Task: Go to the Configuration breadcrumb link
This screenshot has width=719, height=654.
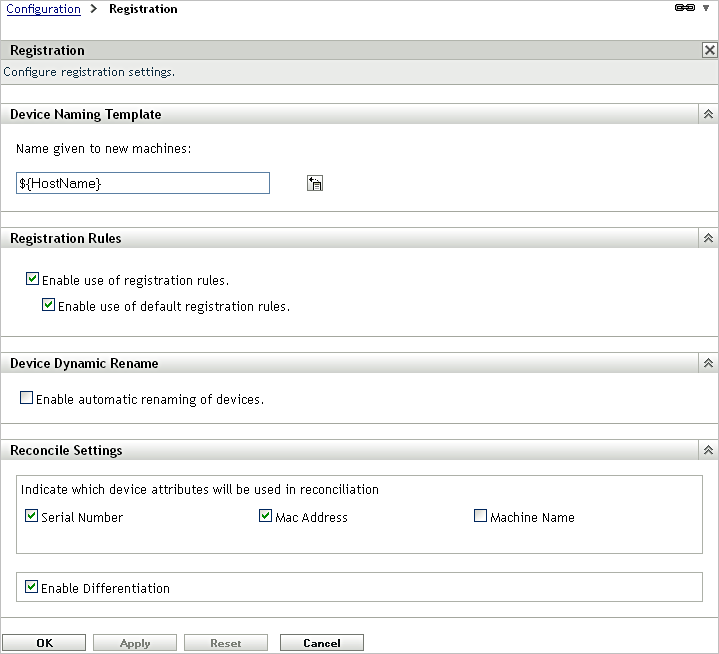Action: click(x=43, y=9)
